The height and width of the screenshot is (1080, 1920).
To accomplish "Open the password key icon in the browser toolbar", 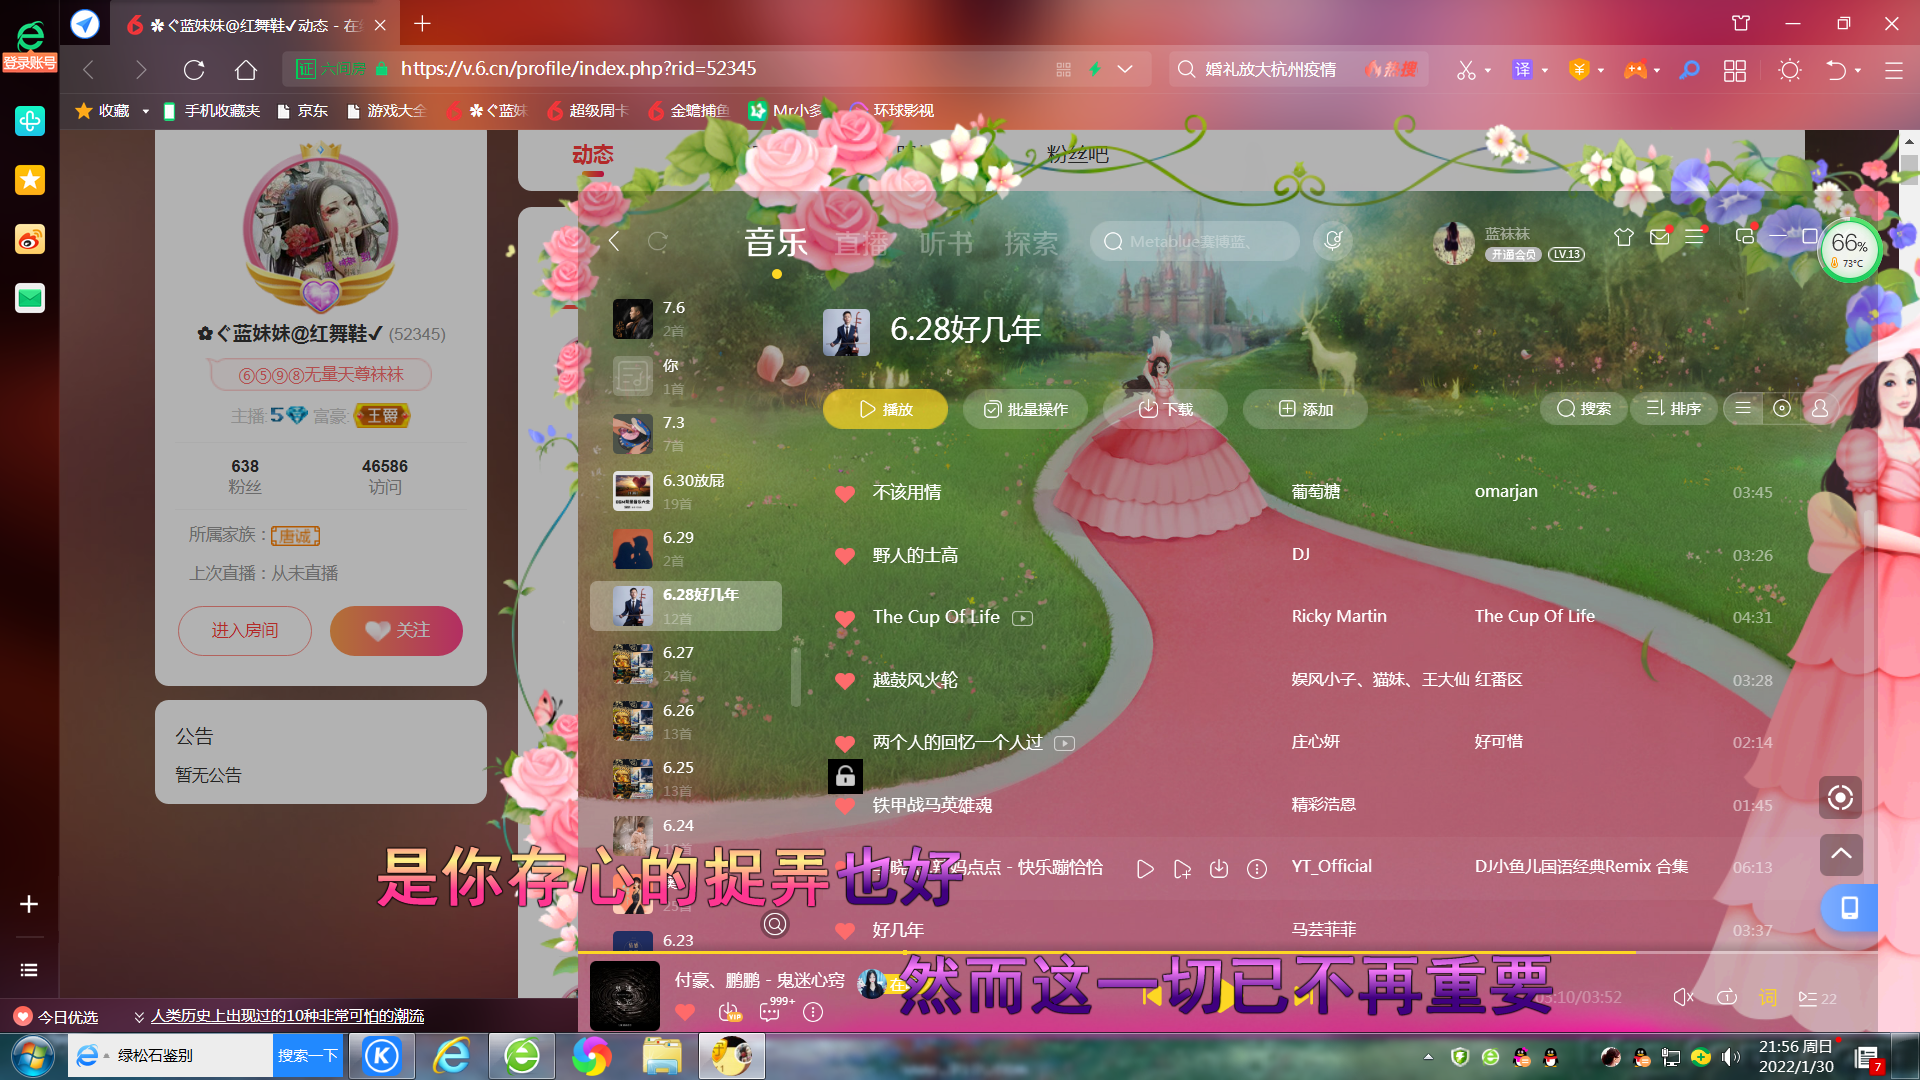I will 1689,70.
